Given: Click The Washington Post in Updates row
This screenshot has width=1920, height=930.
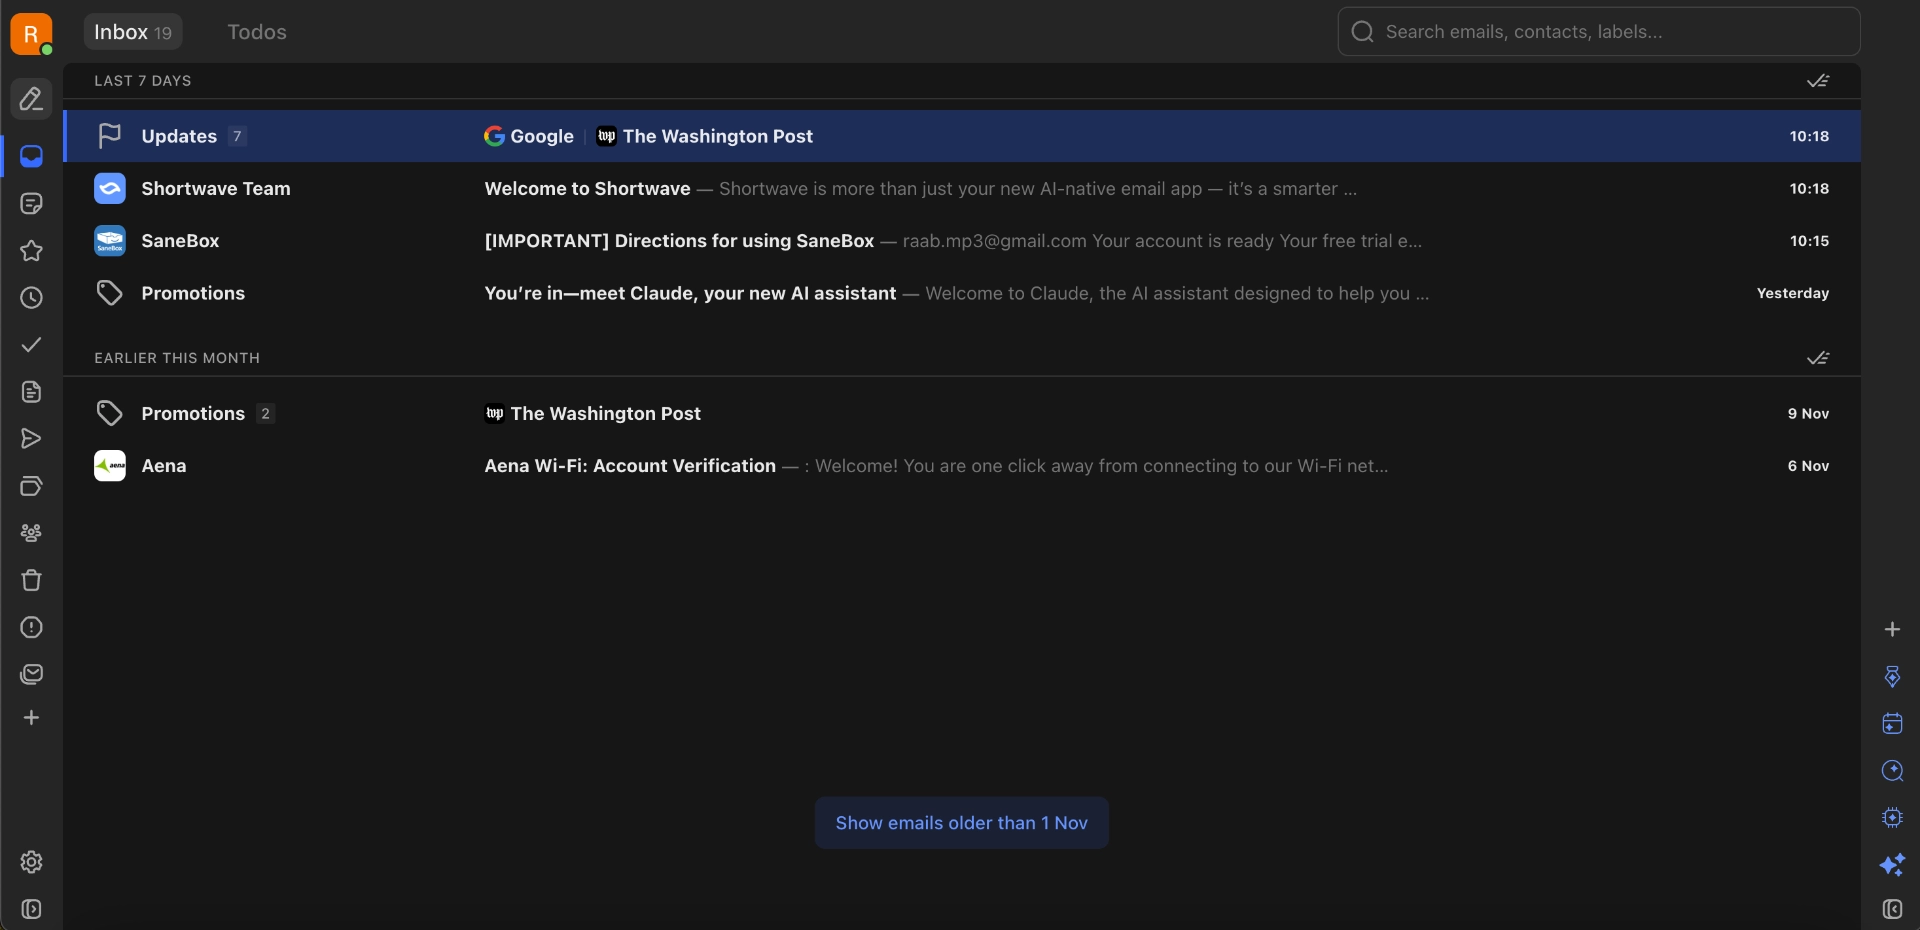Looking at the screenshot, I should coord(705,136).
